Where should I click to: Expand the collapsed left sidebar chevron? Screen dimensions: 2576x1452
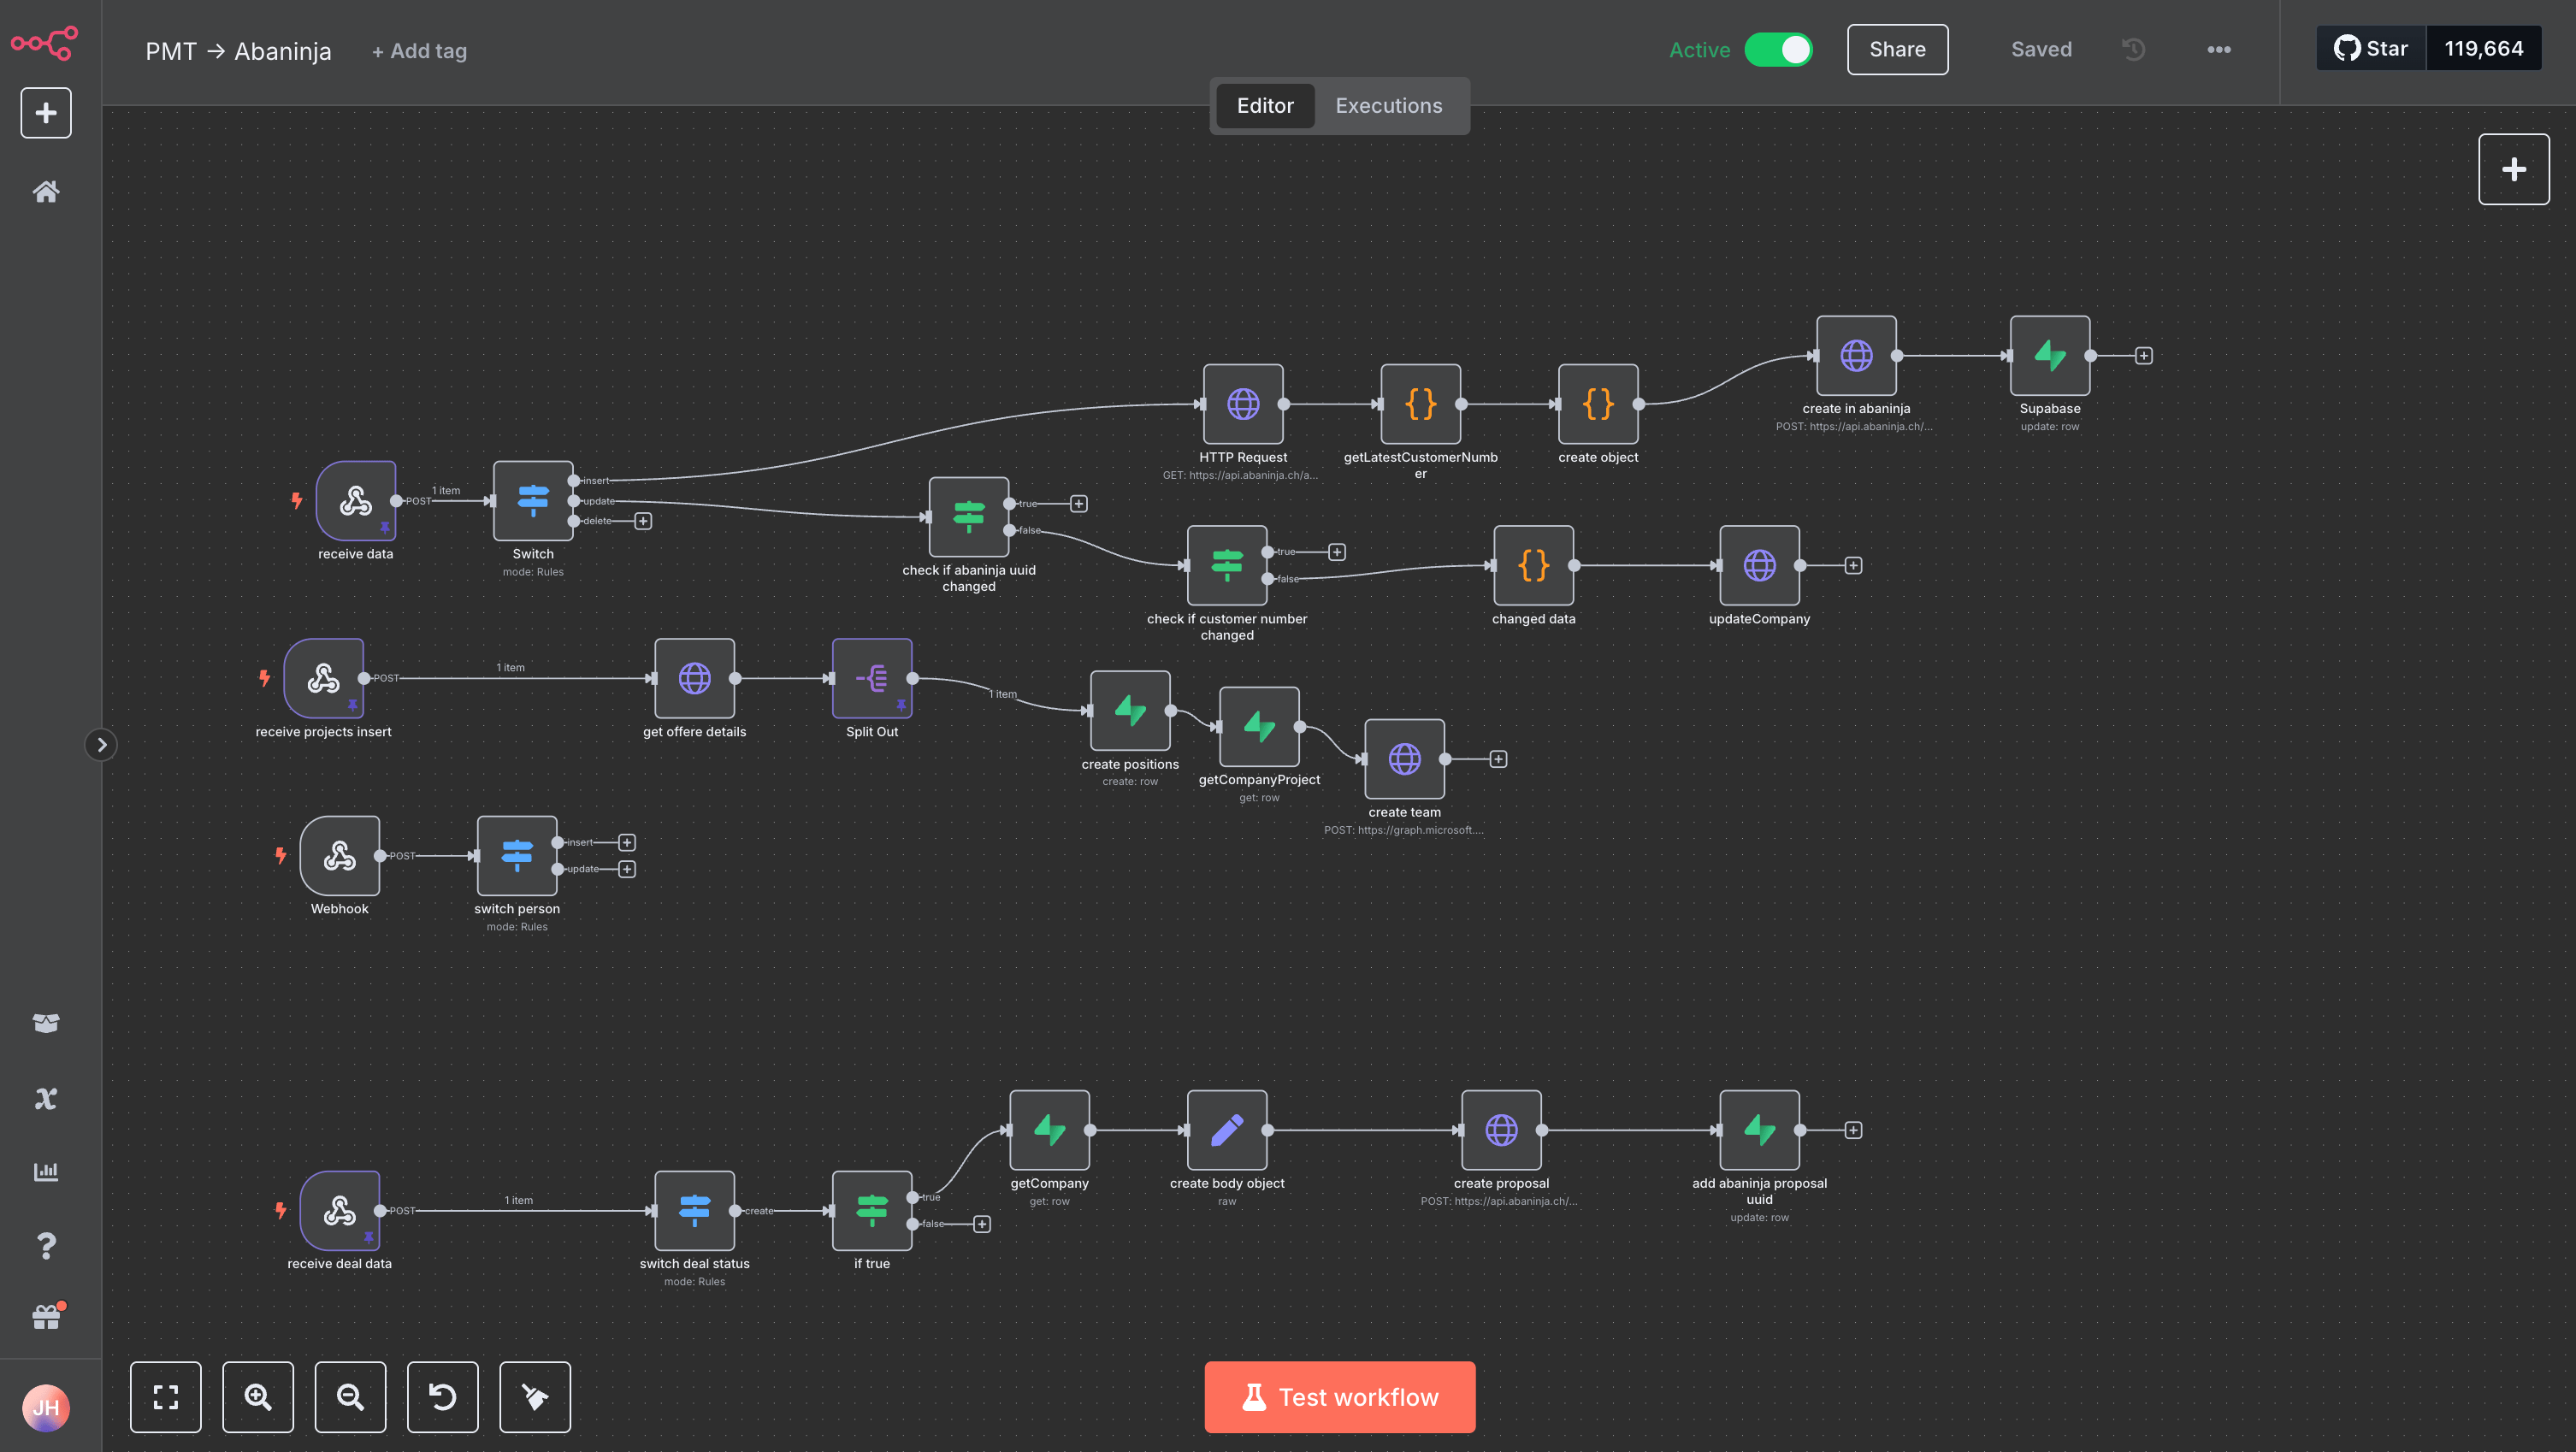[101, 744]
